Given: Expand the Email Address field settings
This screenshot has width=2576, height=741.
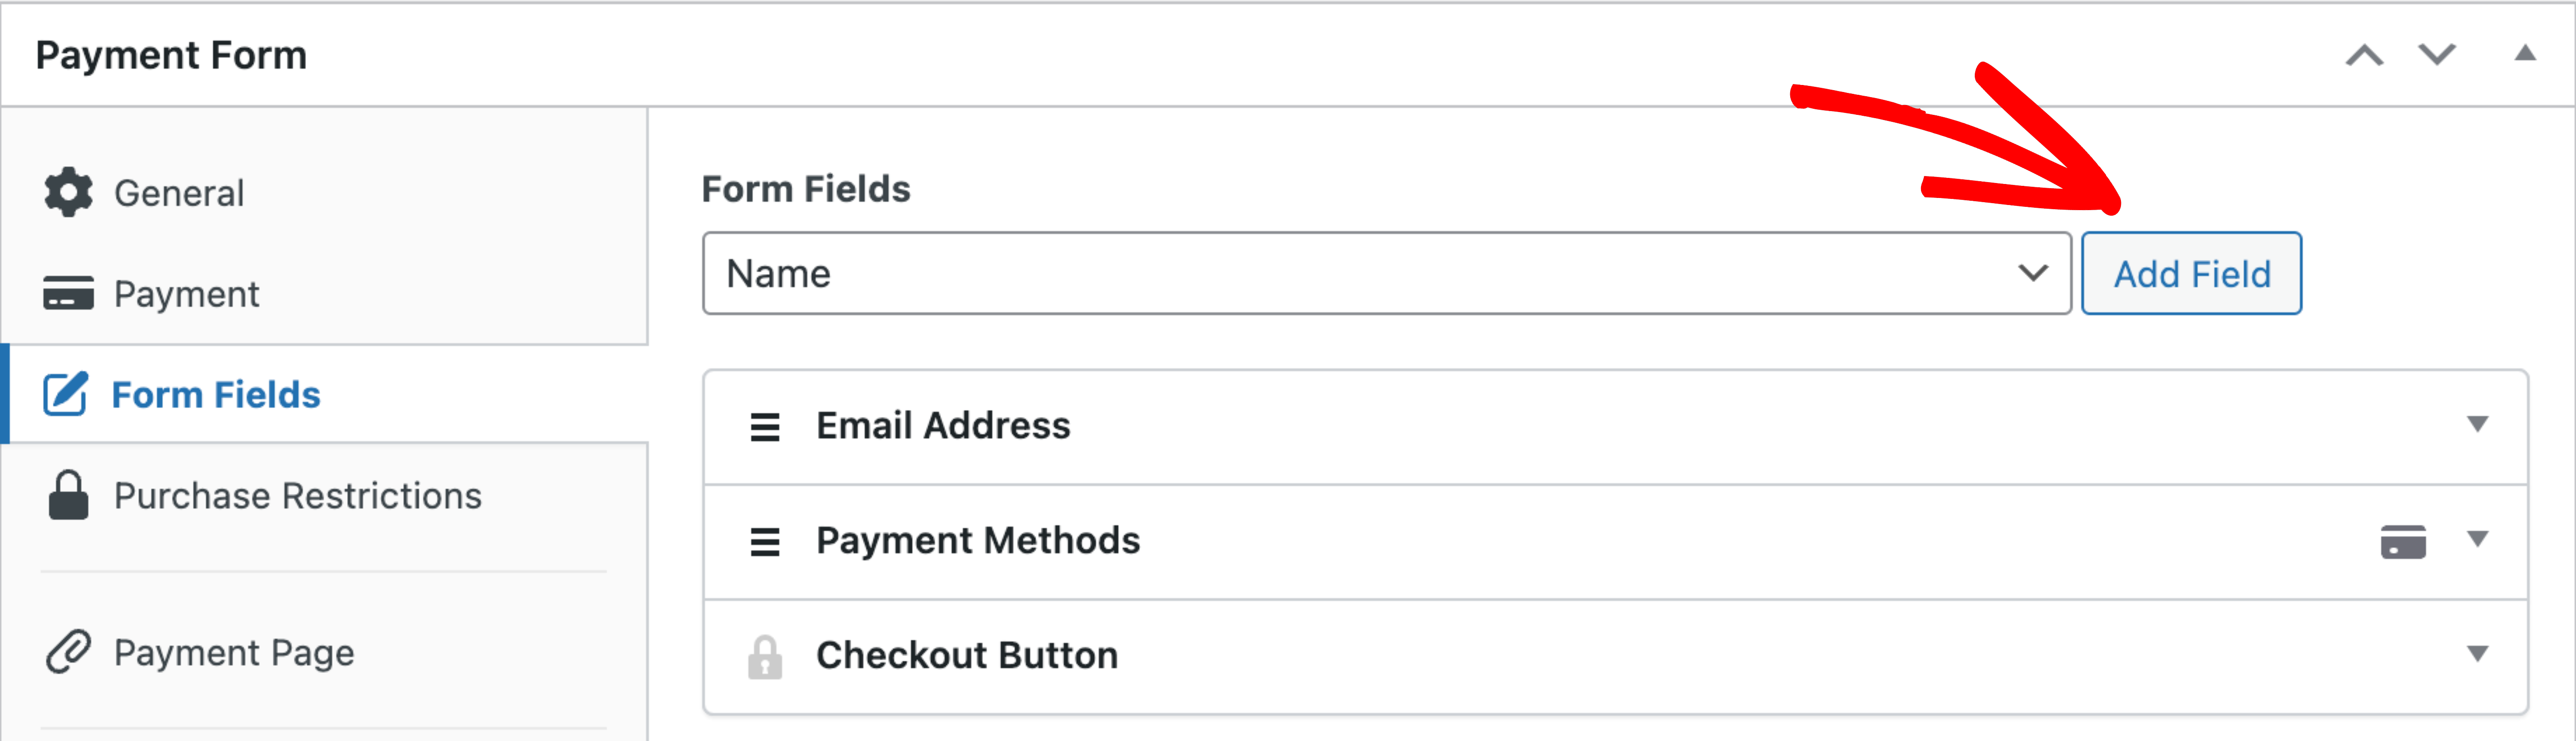Looking at the screenshot, I should click(2477, 424).
